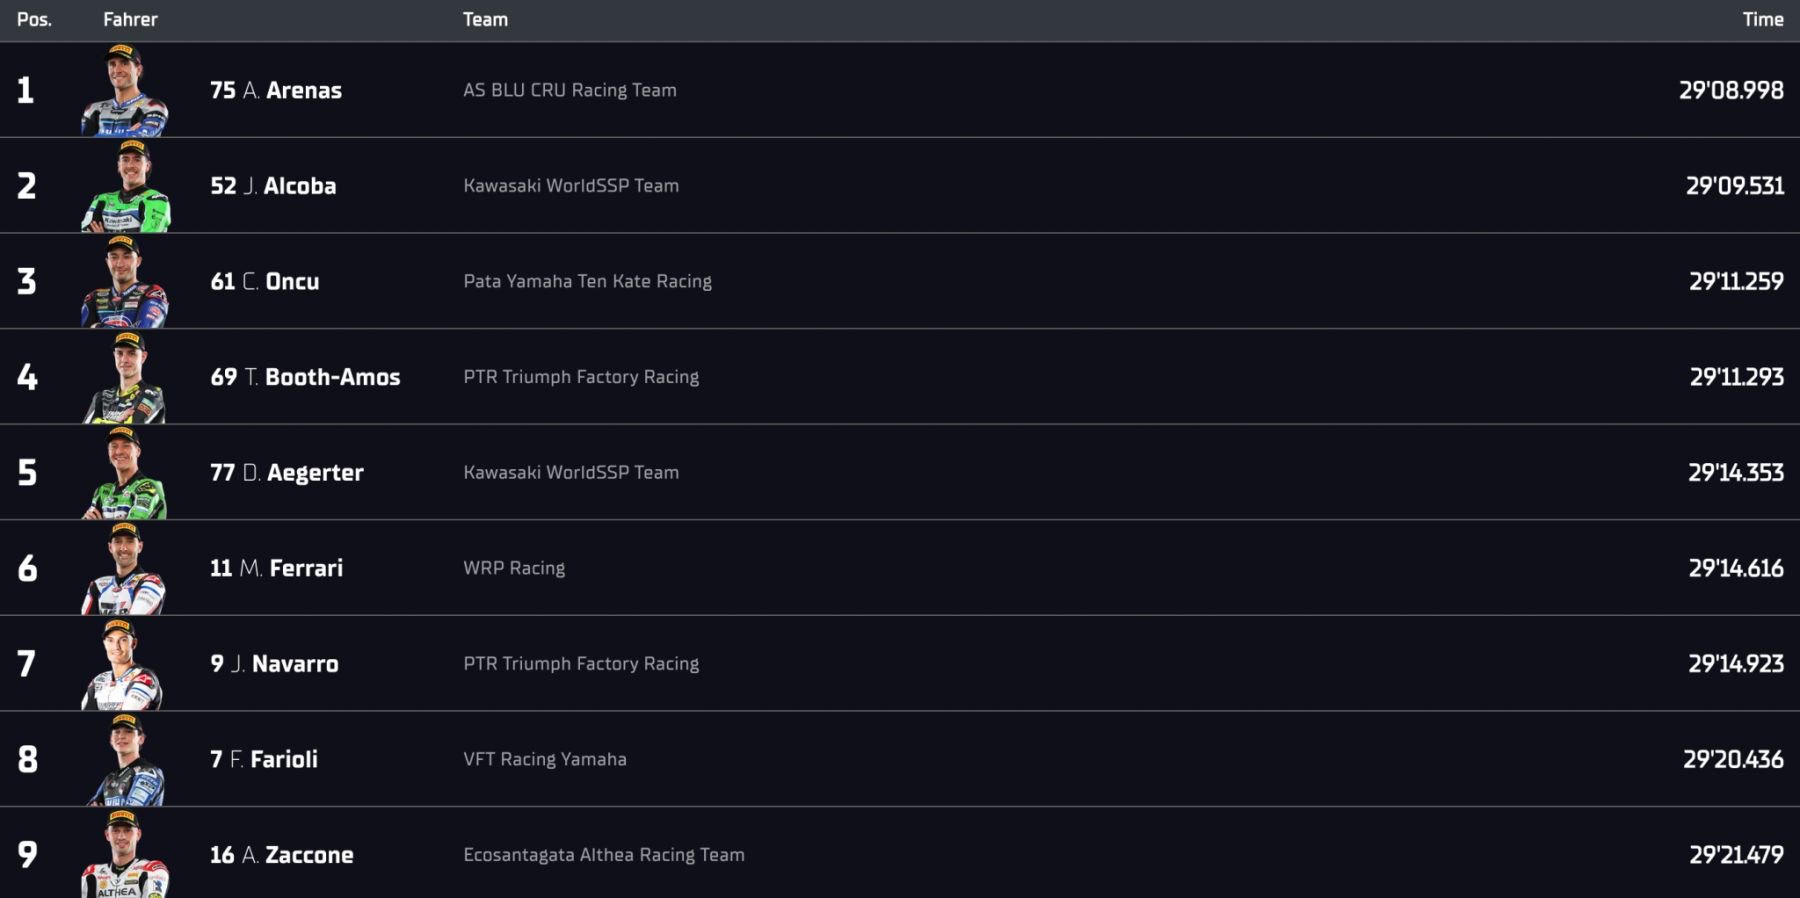Click rider name 69 T. Booth-Amos
Screen dimensions: 1800x898
(305, 377)
